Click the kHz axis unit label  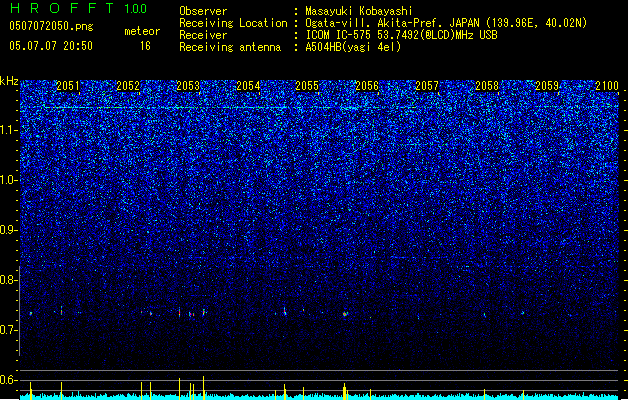(x=9, y=81)
